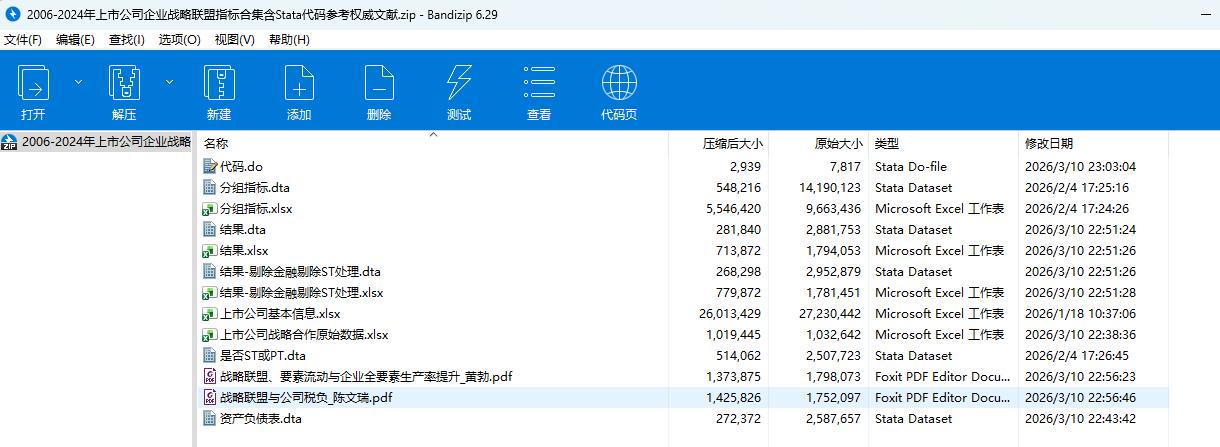Open the 帮助(H) menu
This screenshot has height=447, width=1220.
tap(289, 40)
